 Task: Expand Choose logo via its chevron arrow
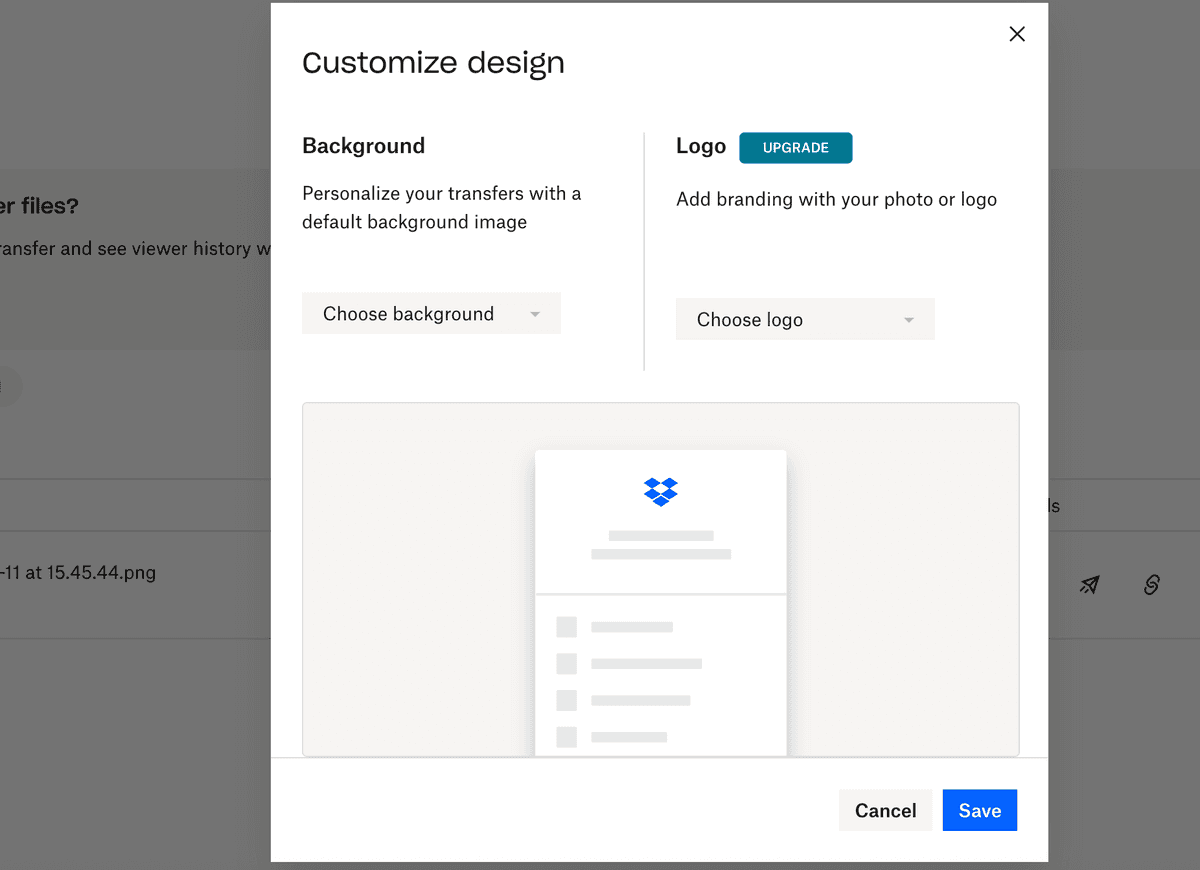[908, 319]
